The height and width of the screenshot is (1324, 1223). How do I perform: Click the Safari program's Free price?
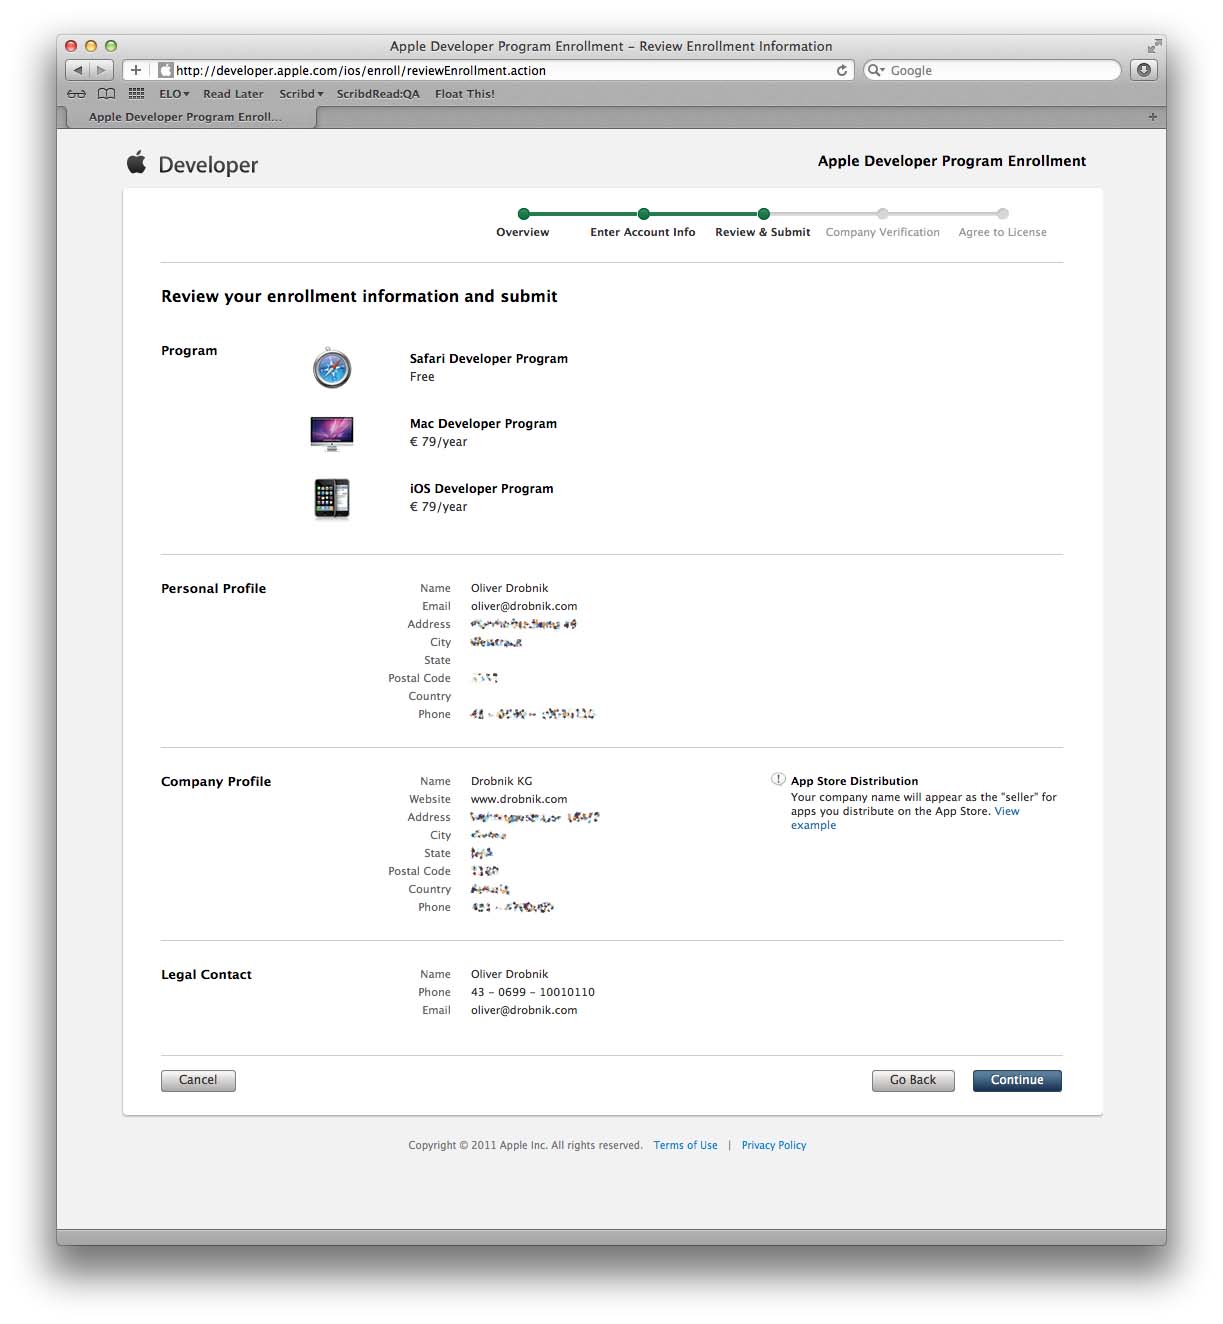pyautogui.click(x=422, y=377)
